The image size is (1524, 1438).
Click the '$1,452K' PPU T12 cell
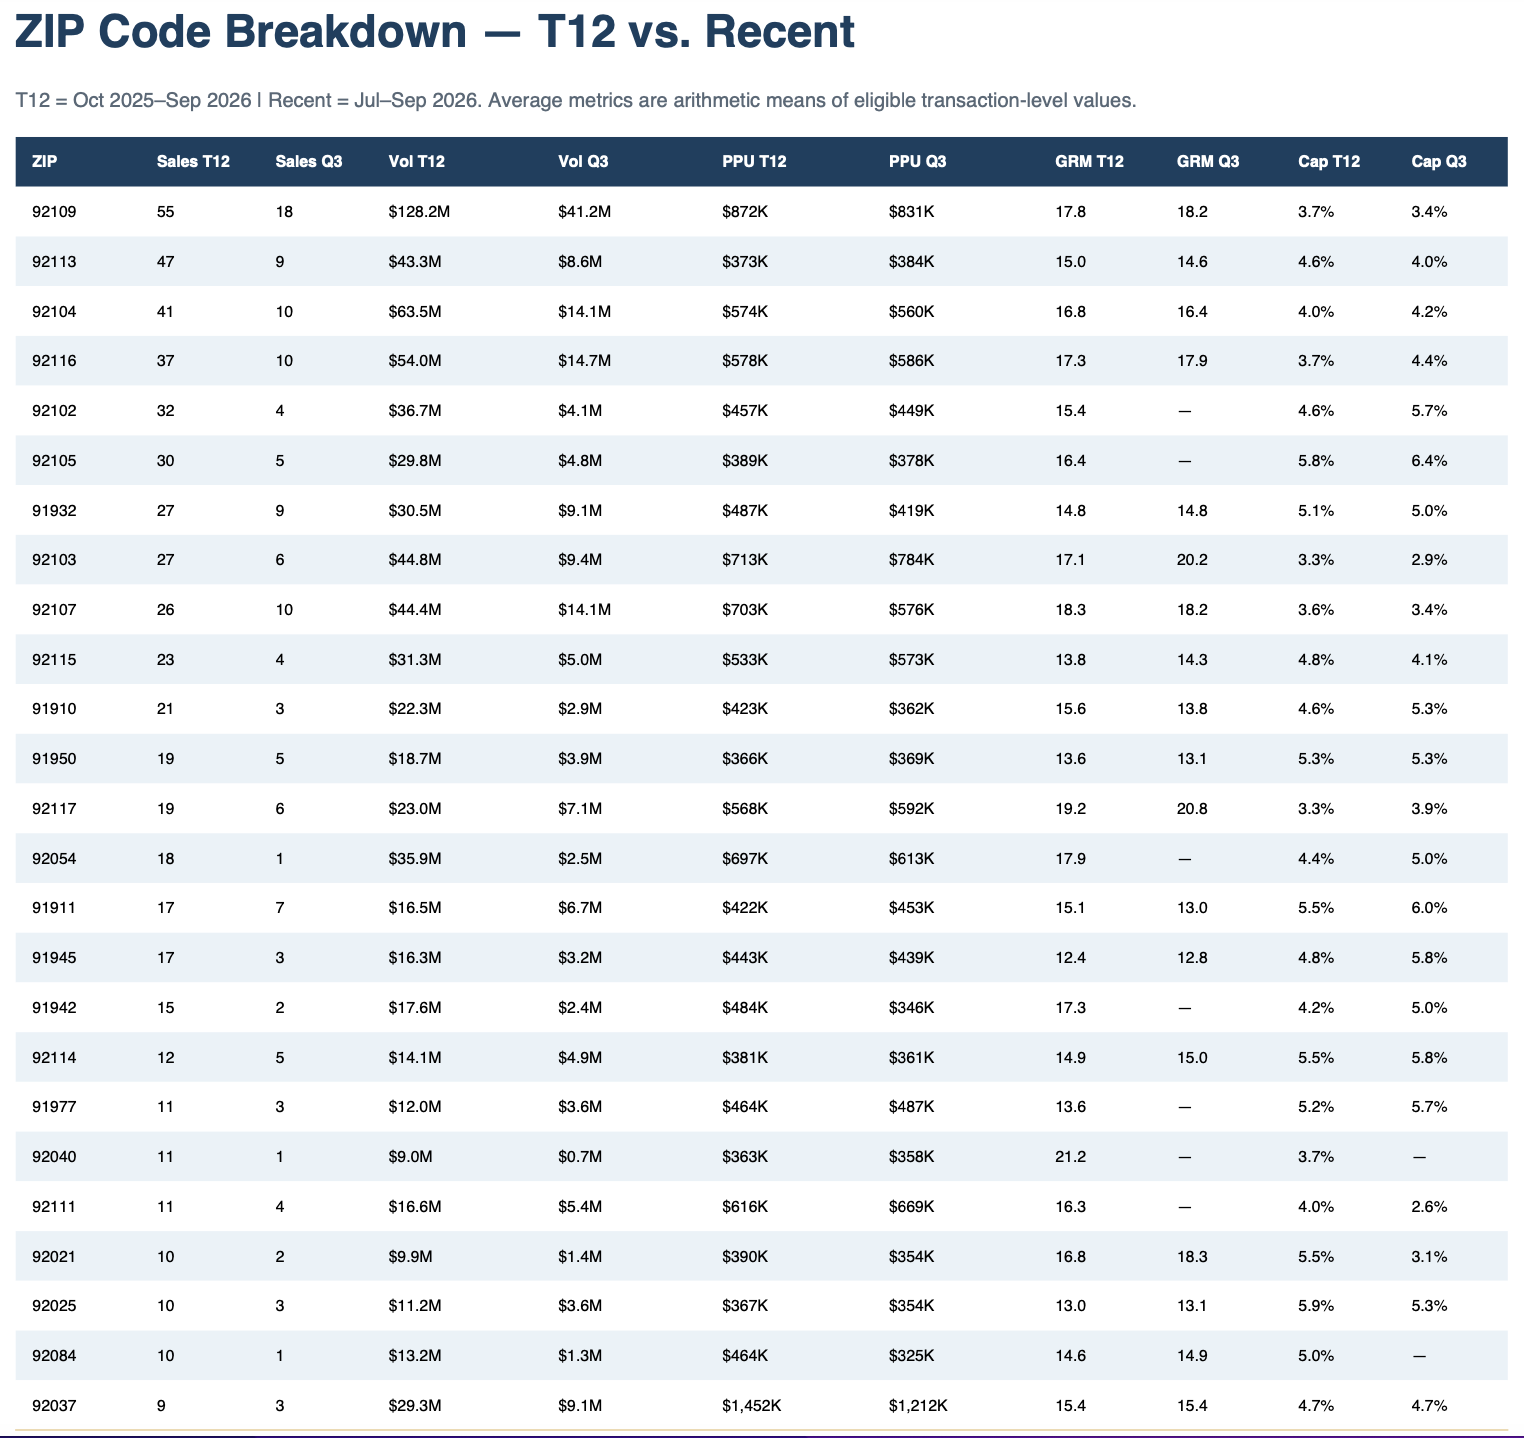tap(752, 1406)
